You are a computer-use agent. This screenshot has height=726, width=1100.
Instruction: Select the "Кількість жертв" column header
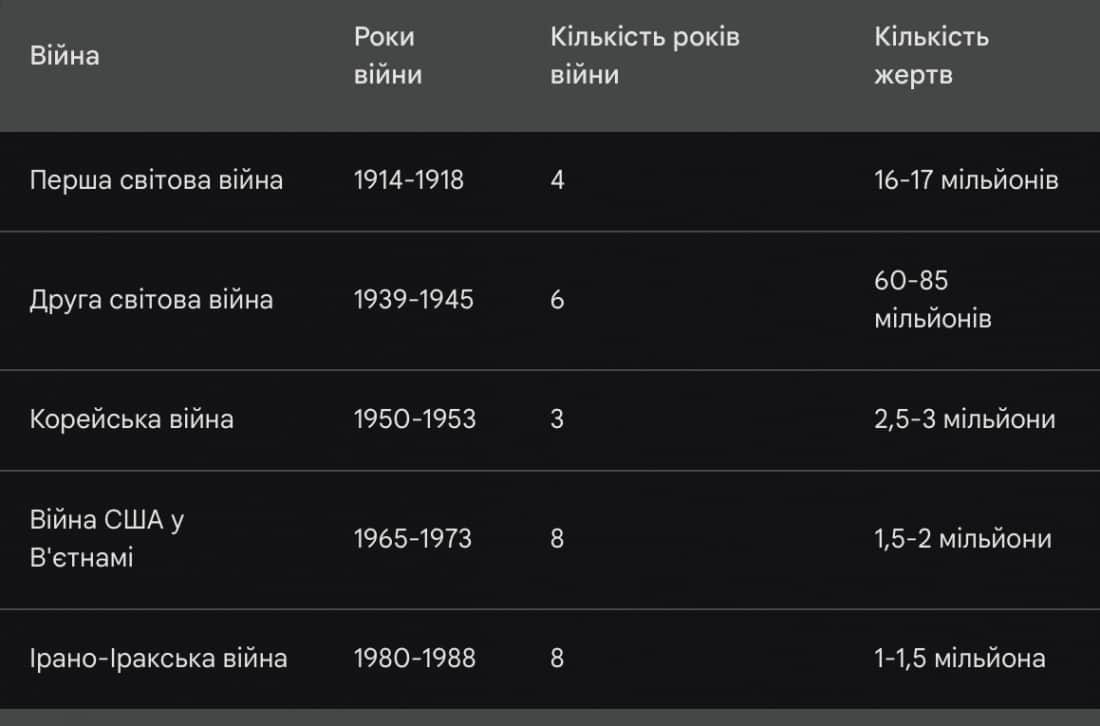pyautogui.click(x=931, y=56)
